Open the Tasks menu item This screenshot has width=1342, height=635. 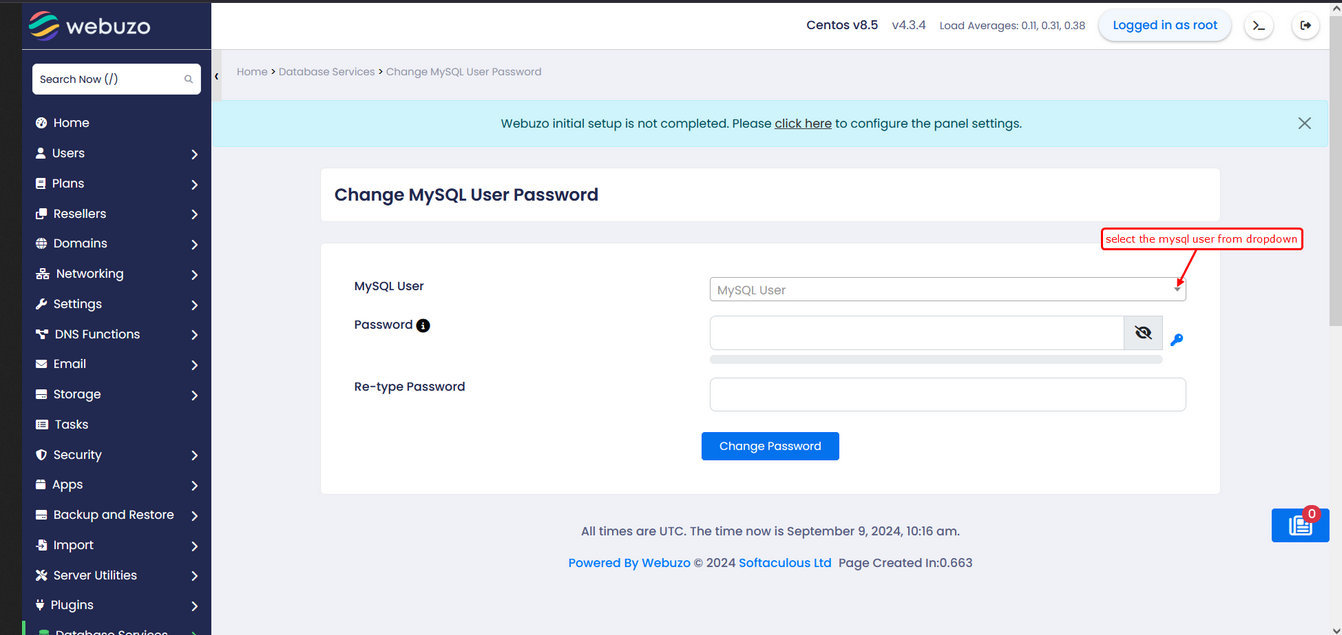click(71, 424)
